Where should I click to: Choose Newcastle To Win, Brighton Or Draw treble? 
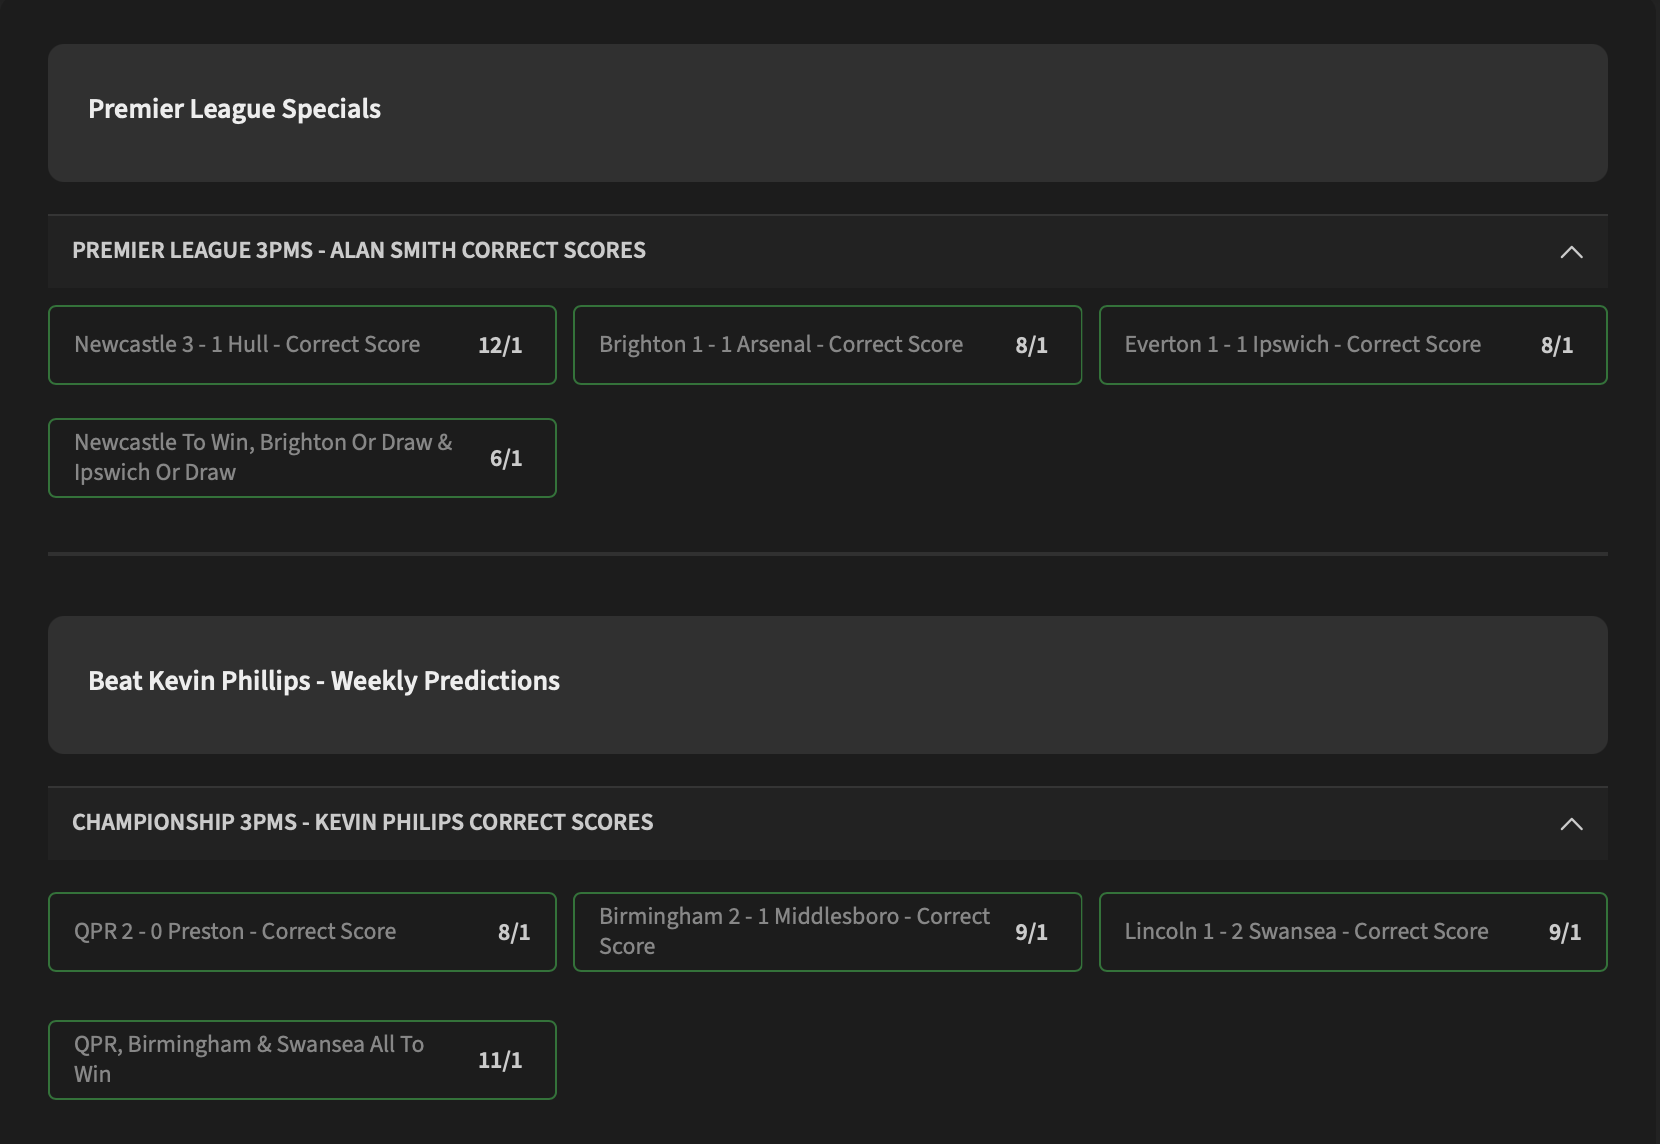[x=302, y=458]
